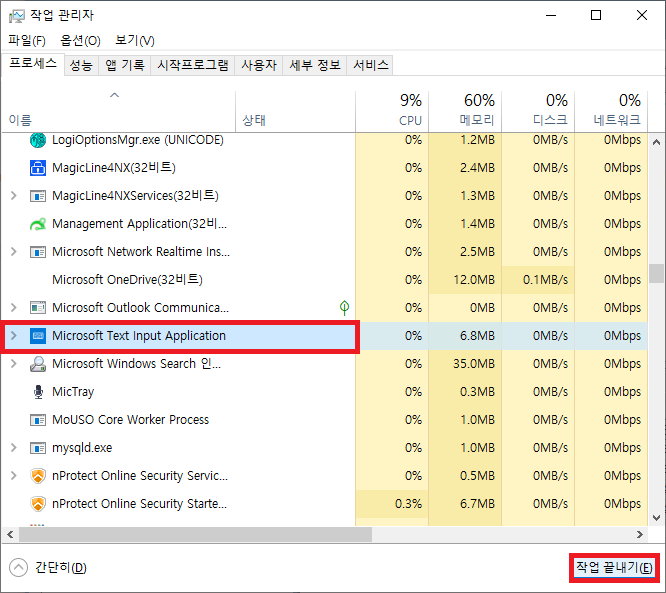Click the Microsoft Windows Search icon
666x593 pixels.
pos(39,364)
